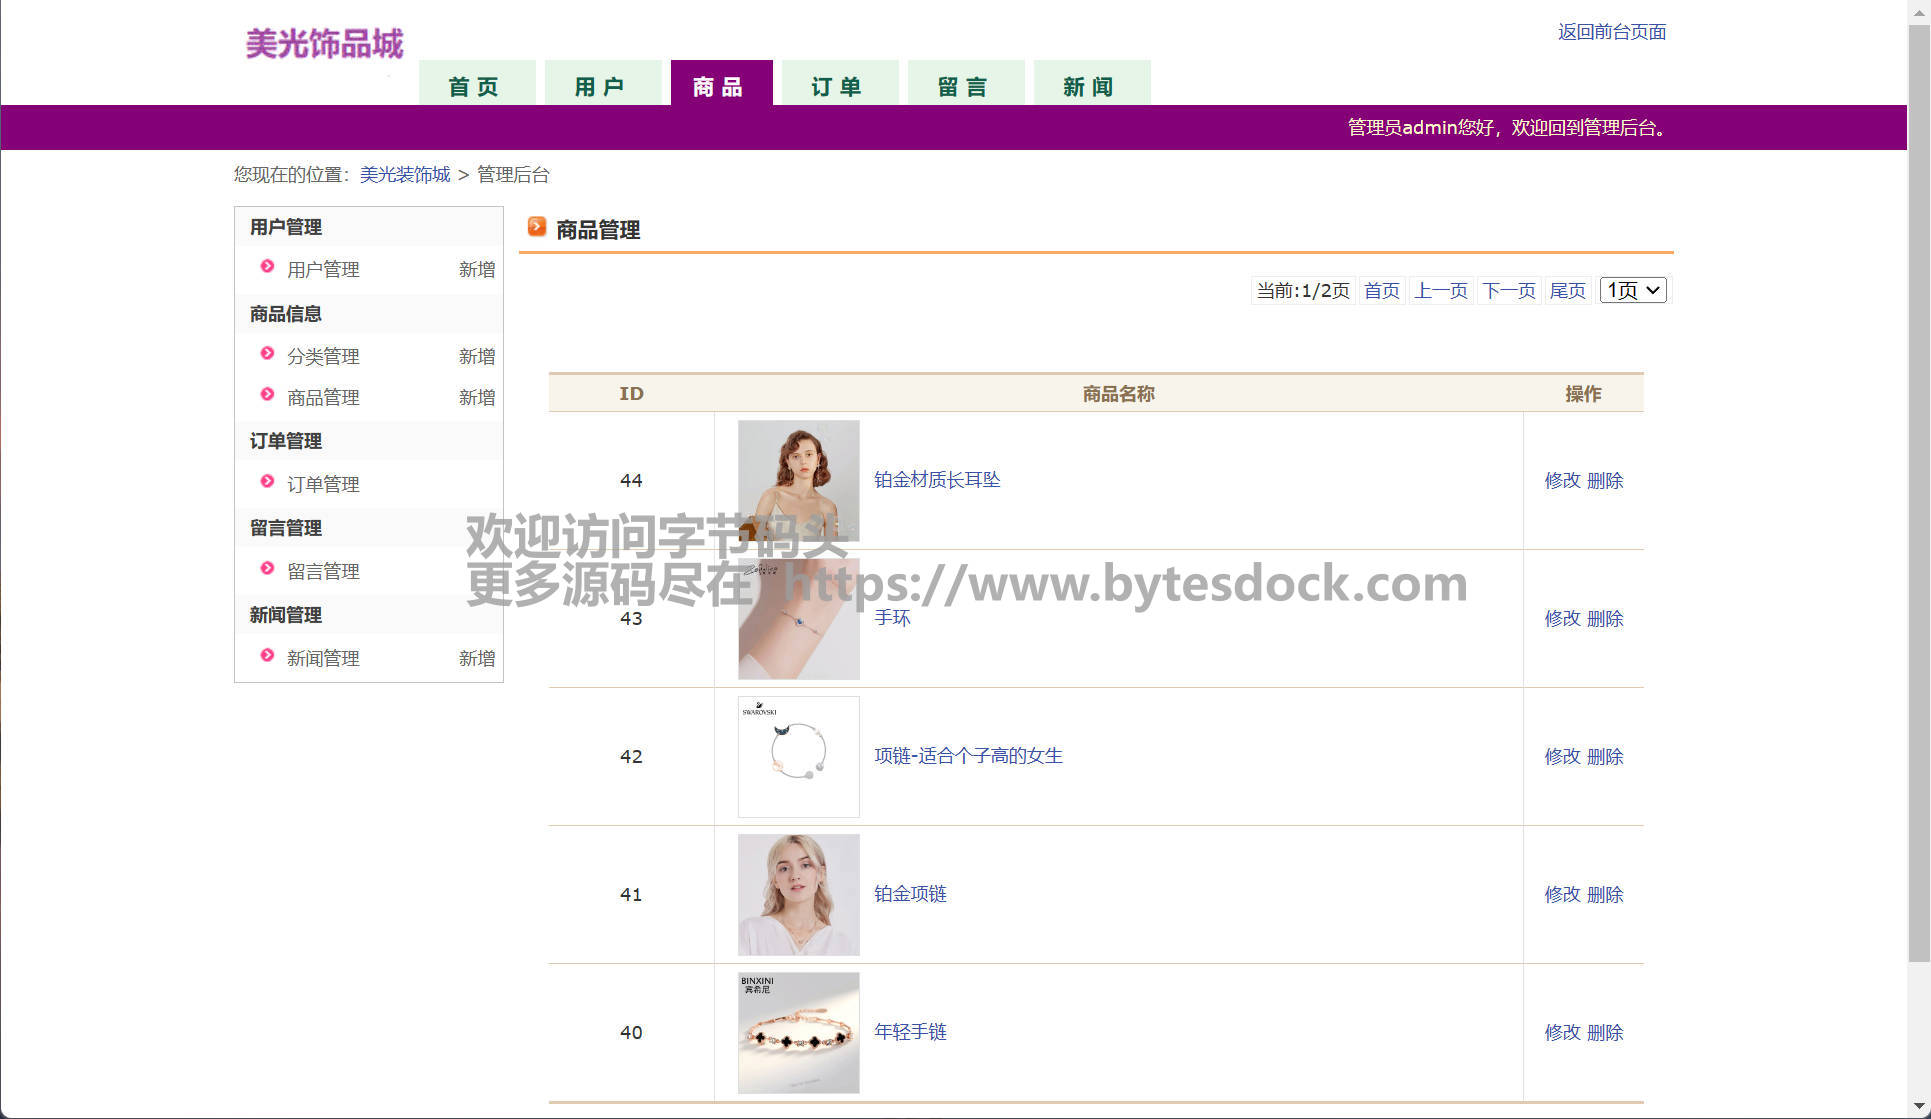The image size is (1931, 1119).
Task: Click the pink bullet icon next to 分类管理
Action: click(x=267, y=353)
